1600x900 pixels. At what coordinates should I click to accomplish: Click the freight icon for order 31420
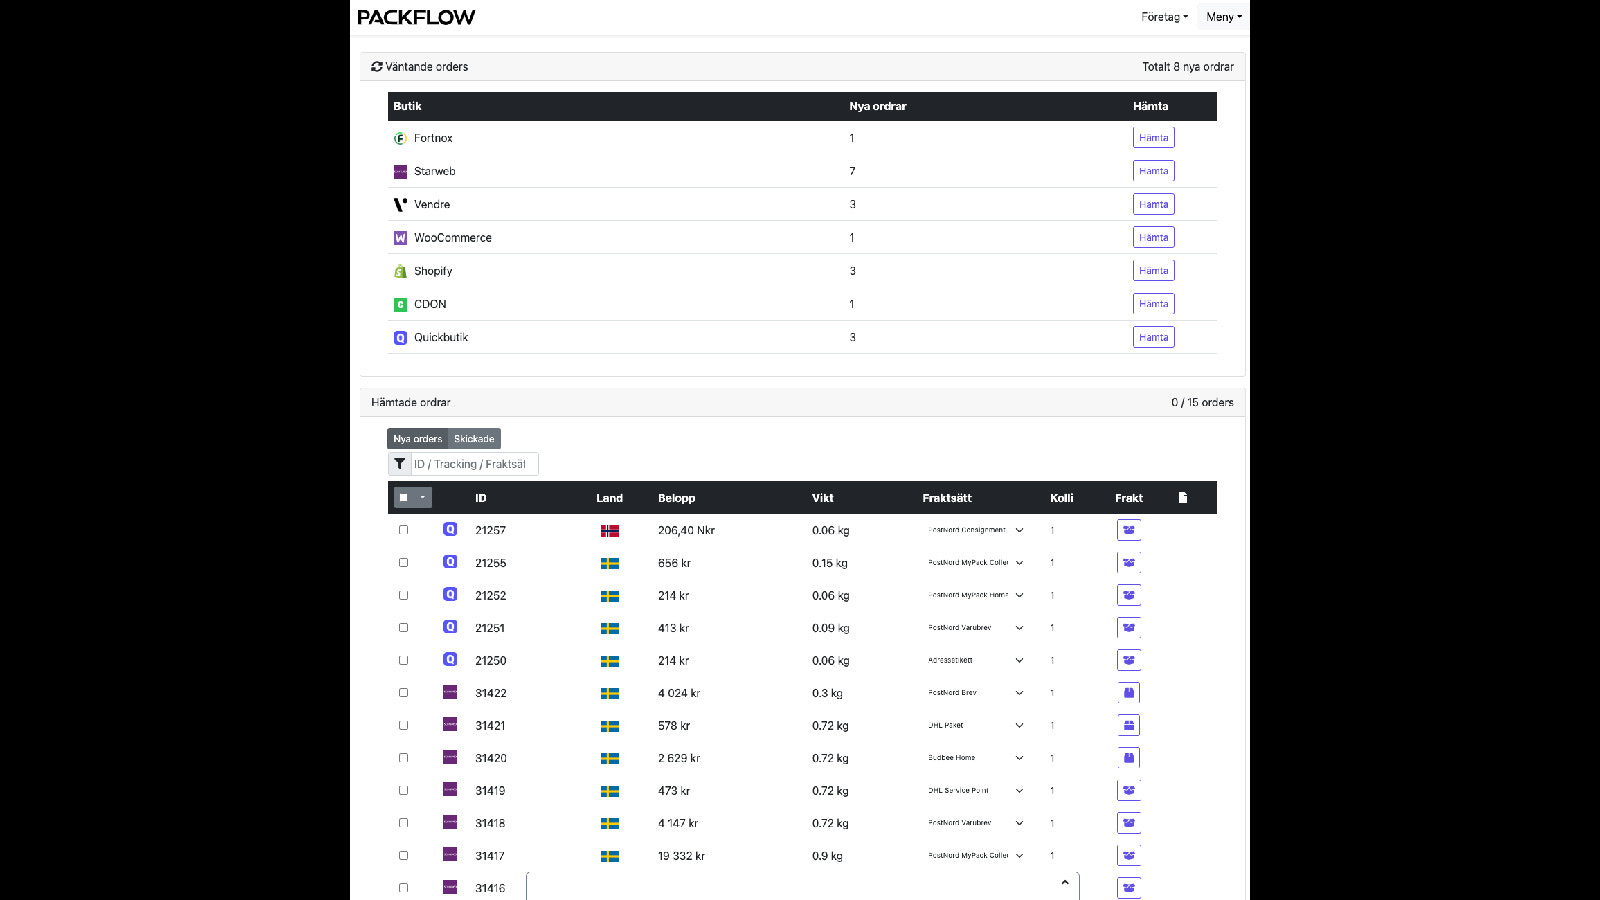[x=1129, y=758]
